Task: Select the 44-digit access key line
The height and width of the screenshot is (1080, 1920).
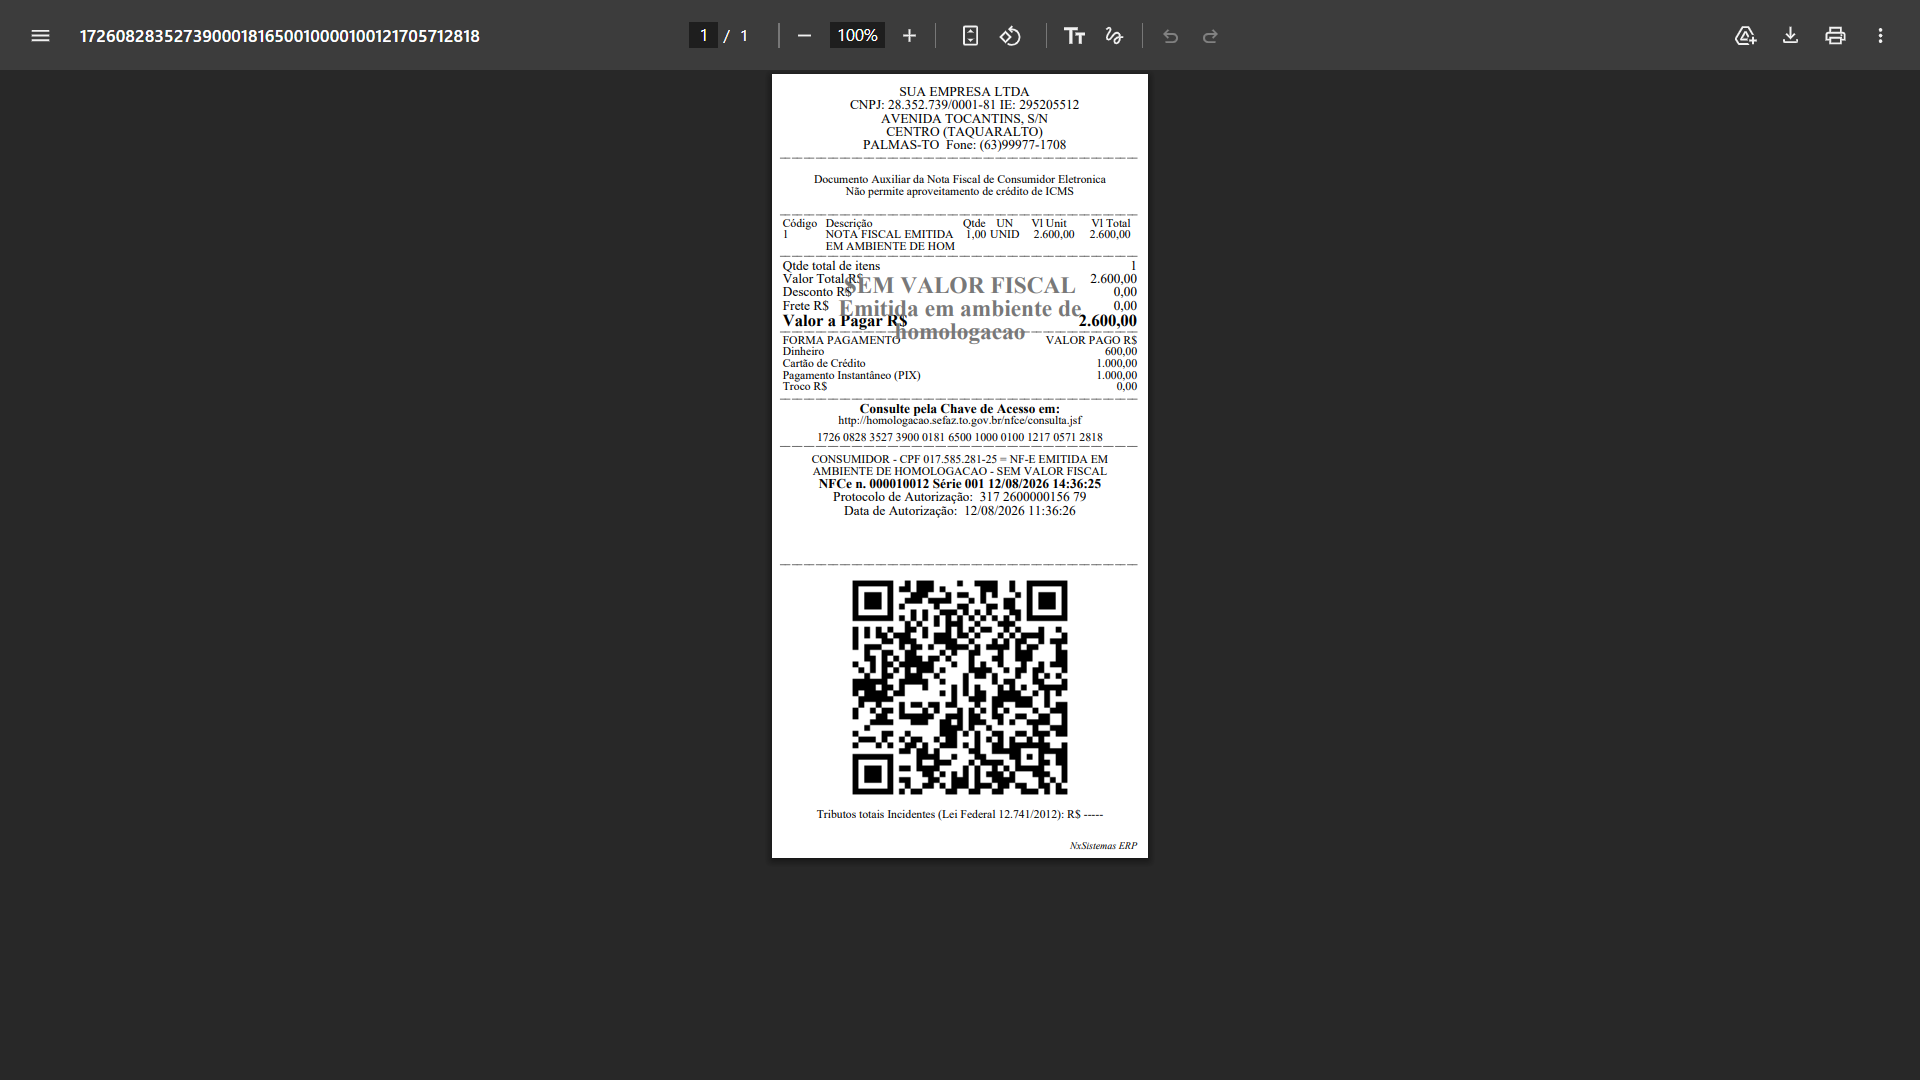Action: [x=960, y=438]
